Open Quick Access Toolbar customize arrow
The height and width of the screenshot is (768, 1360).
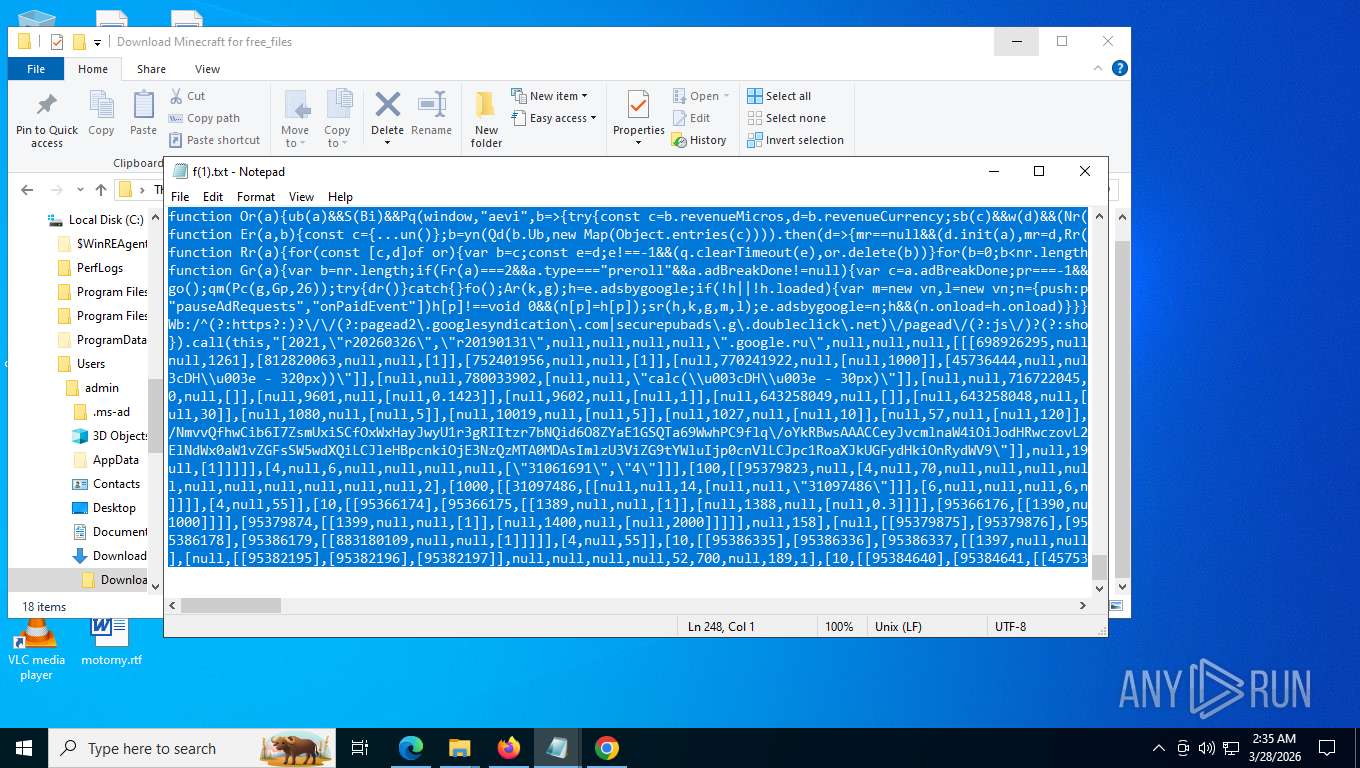pos(97,42)
